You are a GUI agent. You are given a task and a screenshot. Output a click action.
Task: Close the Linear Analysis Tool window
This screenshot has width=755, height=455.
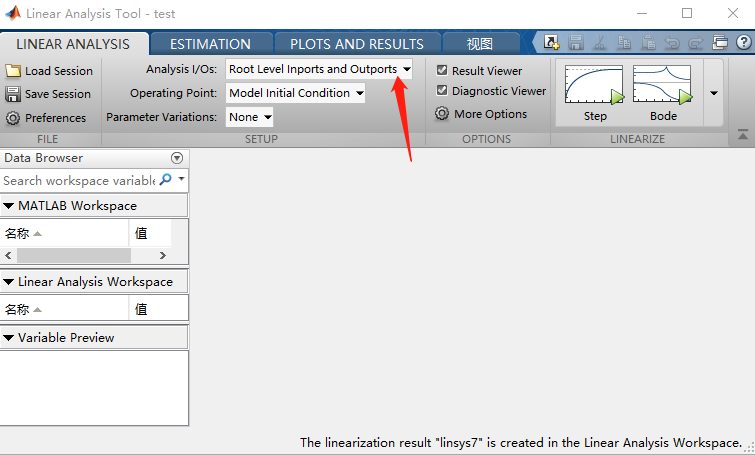pos(733,13)
